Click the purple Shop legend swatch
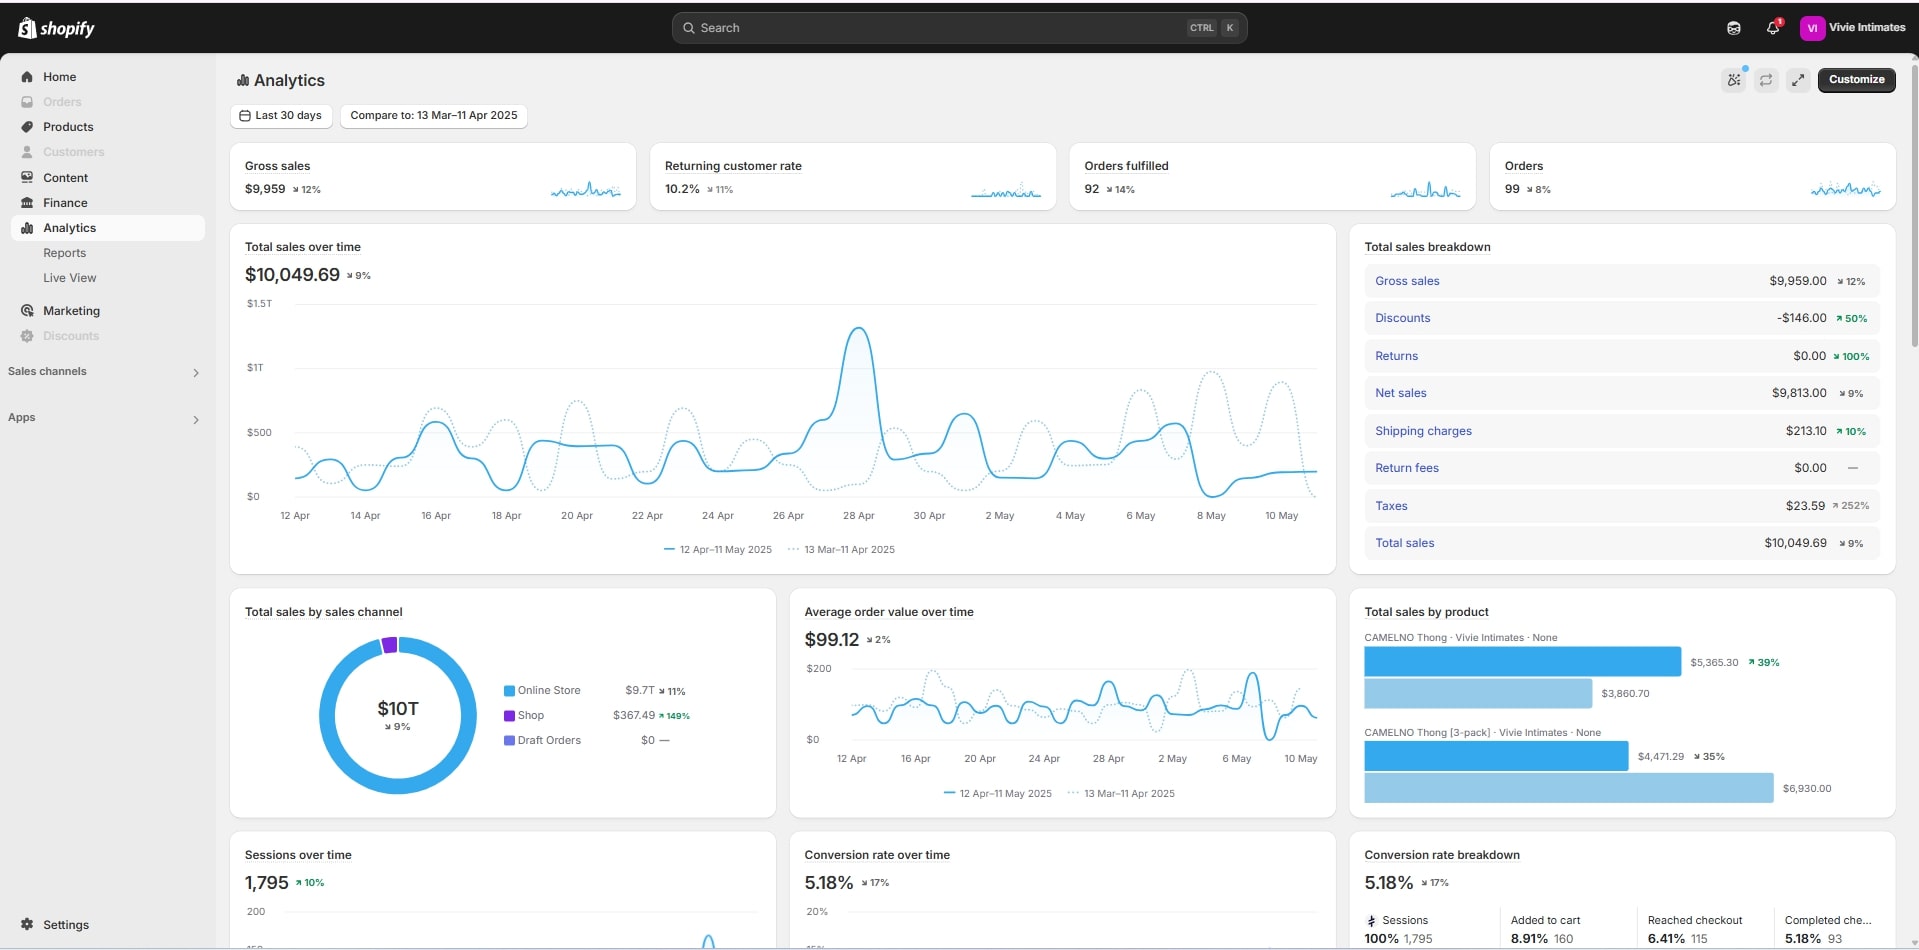 pos(509,716)
